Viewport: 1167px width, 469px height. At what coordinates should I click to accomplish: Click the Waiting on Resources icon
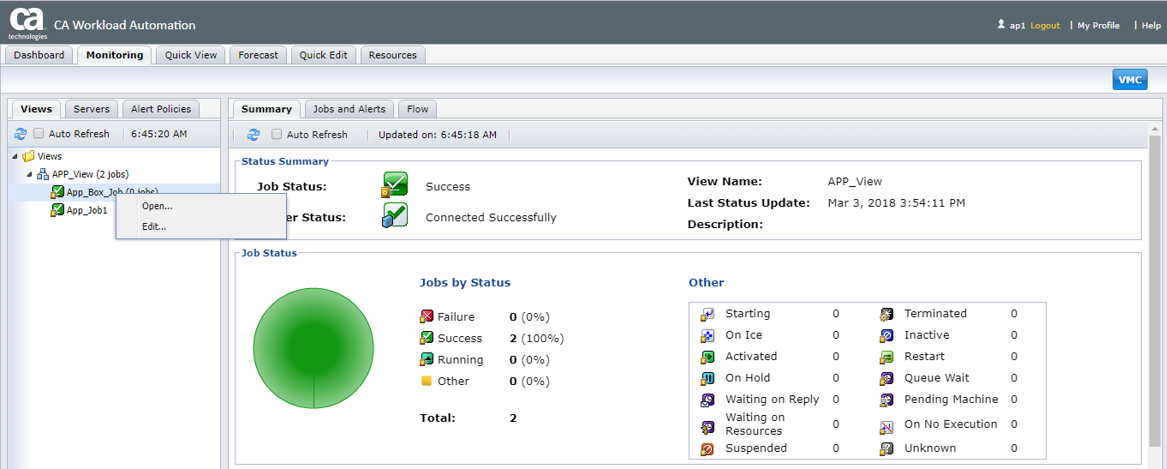(x=708, y=427)
